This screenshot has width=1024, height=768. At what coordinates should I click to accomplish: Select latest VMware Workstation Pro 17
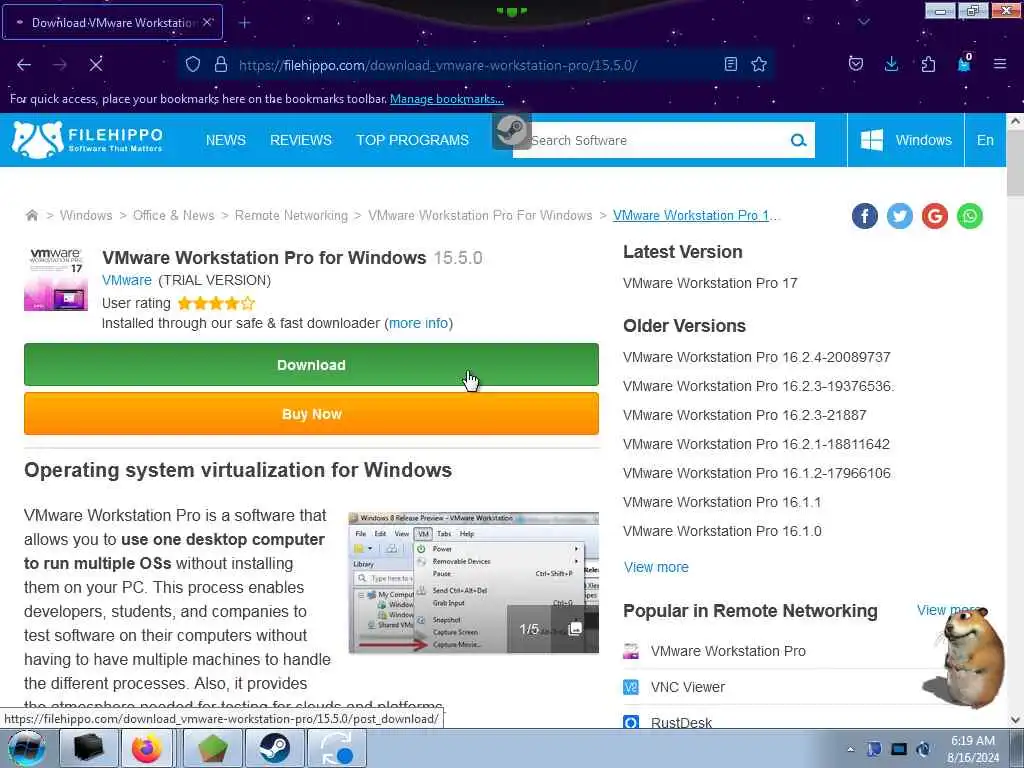tap(710, 283)
